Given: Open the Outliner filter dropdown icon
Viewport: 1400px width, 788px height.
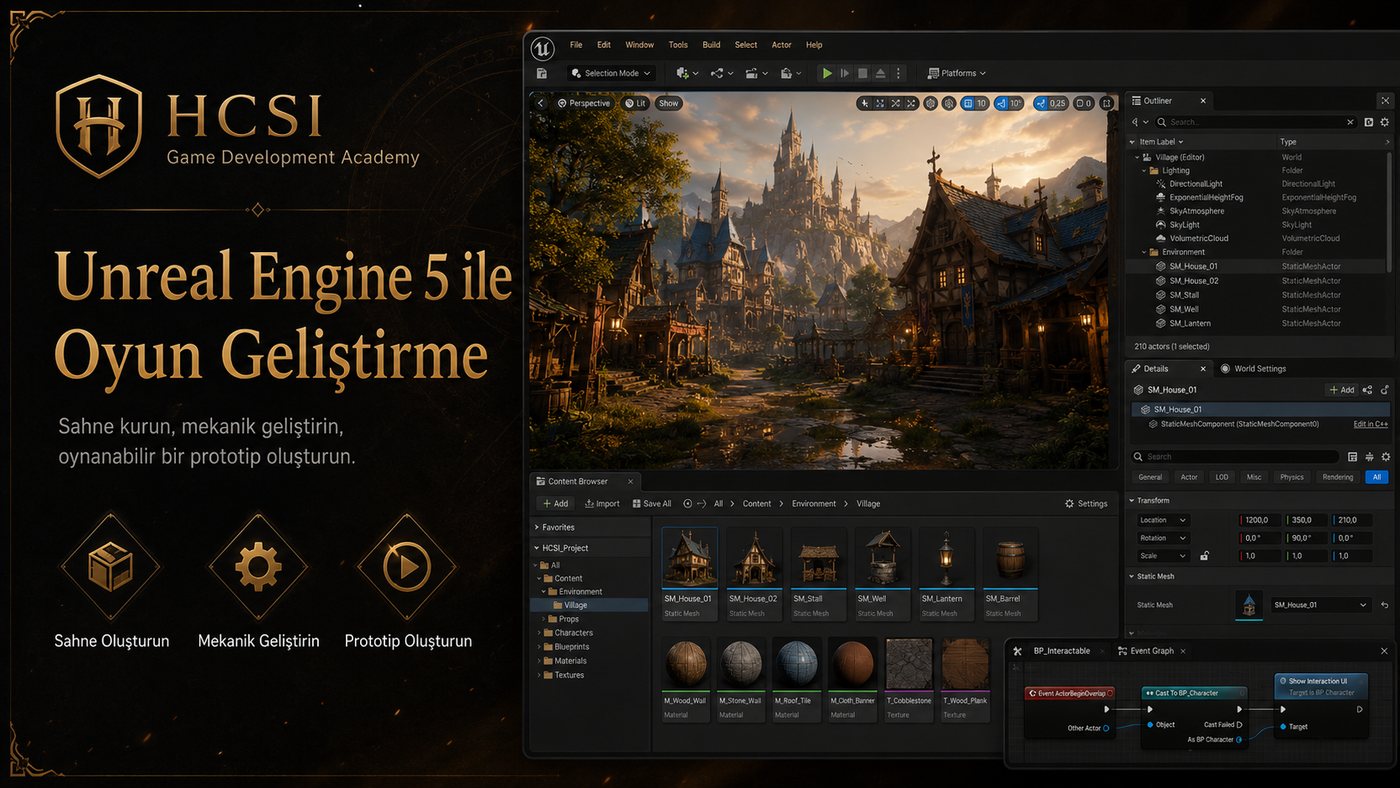Looking at the screenshot, I should [1139, 122].
